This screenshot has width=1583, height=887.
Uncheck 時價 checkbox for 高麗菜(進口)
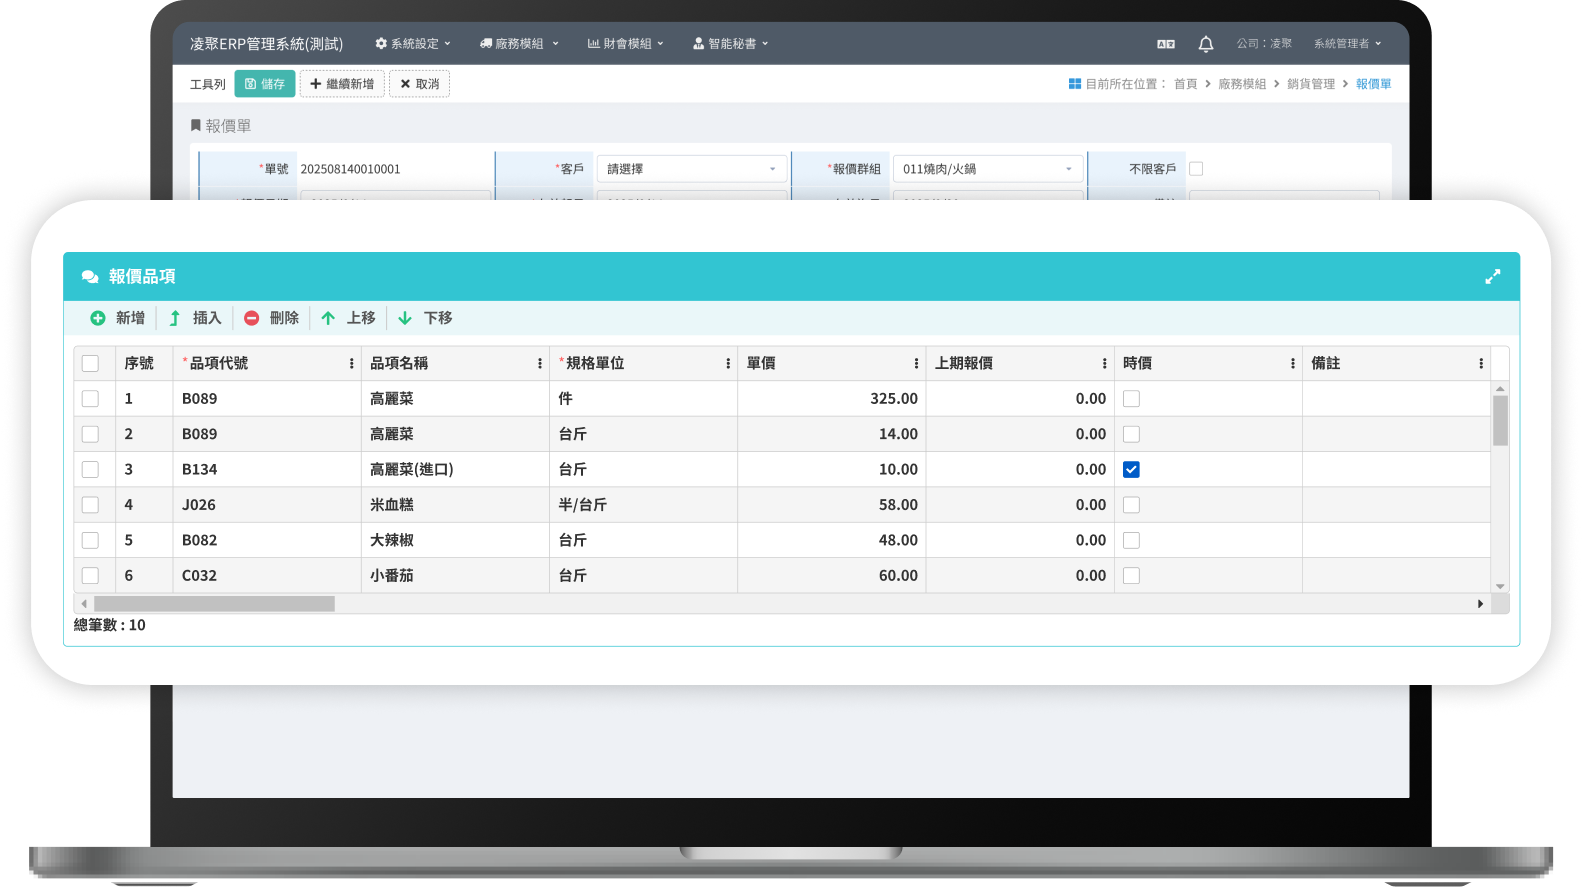(x=1131, y=470)
